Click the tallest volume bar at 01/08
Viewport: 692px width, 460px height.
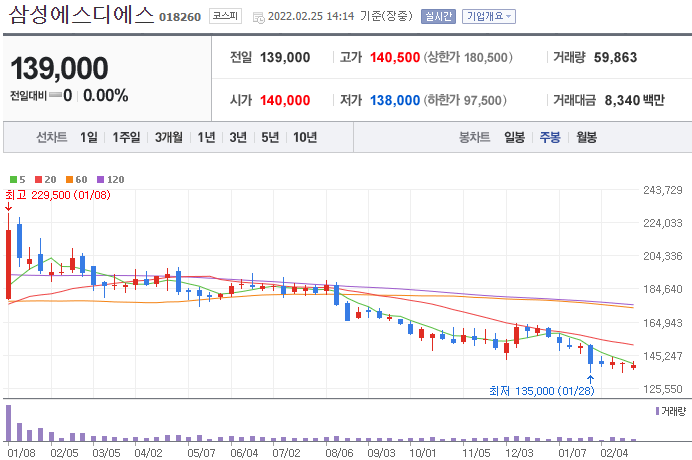tap(8, 423)
